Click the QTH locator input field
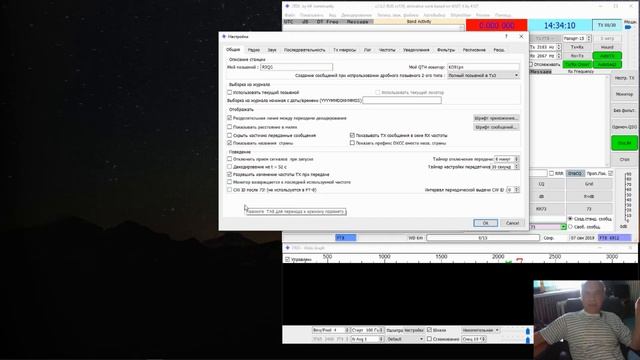The height and width of the screenshot is (360, 640). pyautogui.click(x=483, y=67)
